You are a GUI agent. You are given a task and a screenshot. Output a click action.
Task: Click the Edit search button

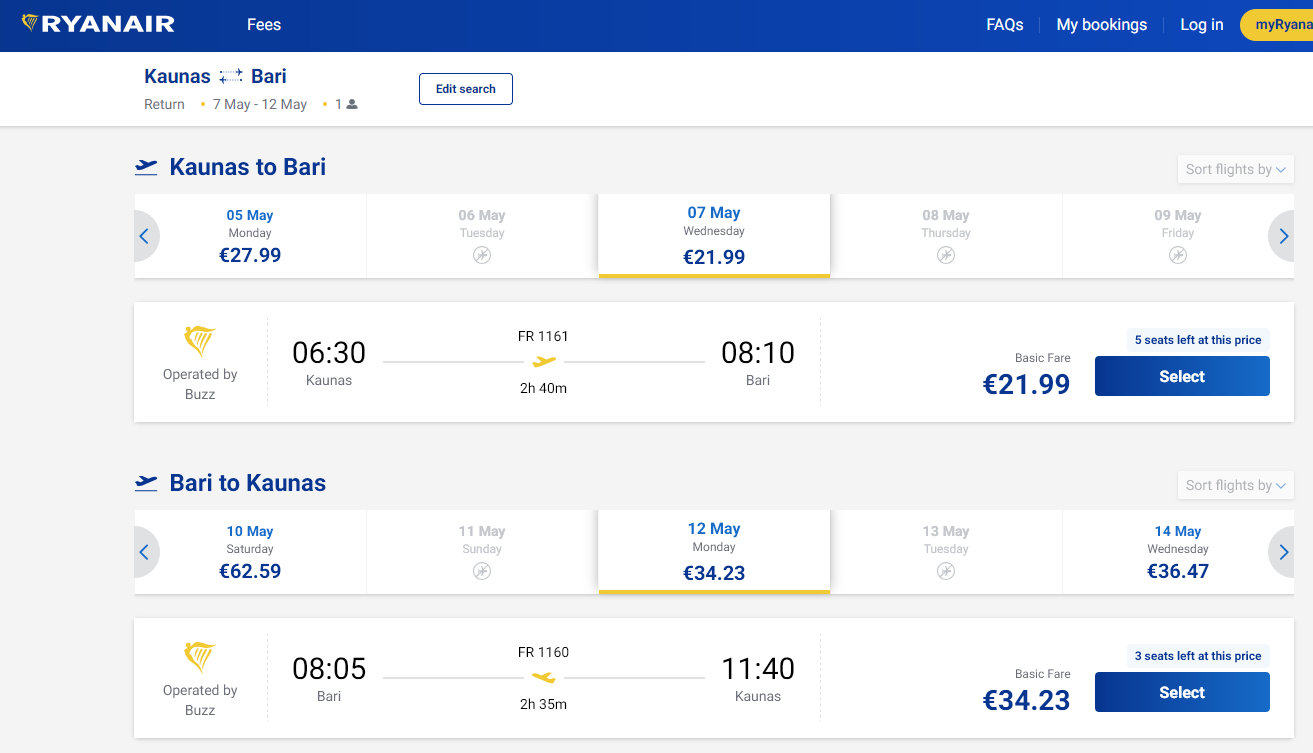[x=466, y=89]
